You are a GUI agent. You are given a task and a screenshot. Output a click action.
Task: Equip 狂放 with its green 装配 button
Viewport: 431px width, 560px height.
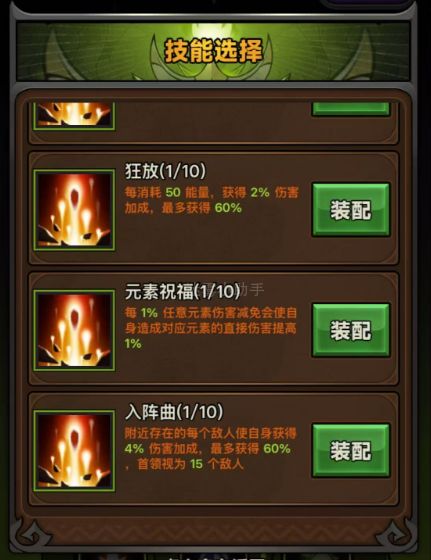click(x=351, y=210)
